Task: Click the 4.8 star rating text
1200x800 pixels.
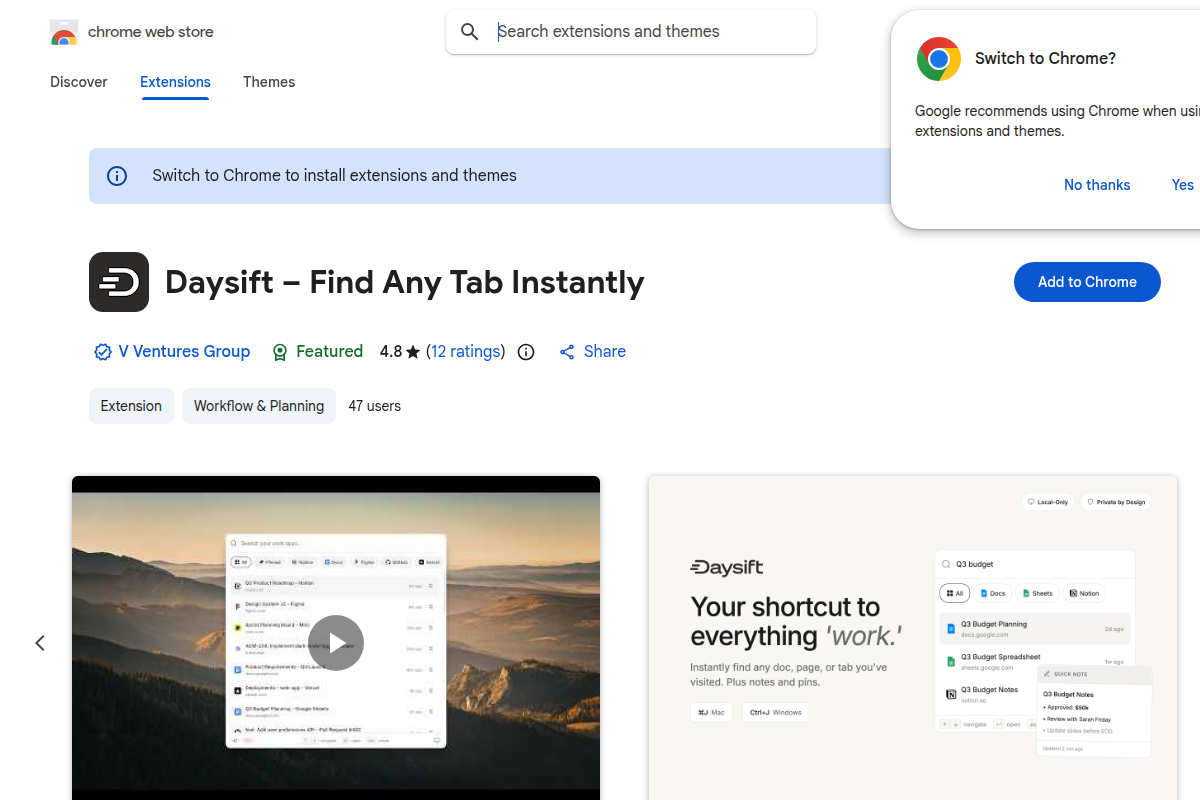Action: pos(400,352)
